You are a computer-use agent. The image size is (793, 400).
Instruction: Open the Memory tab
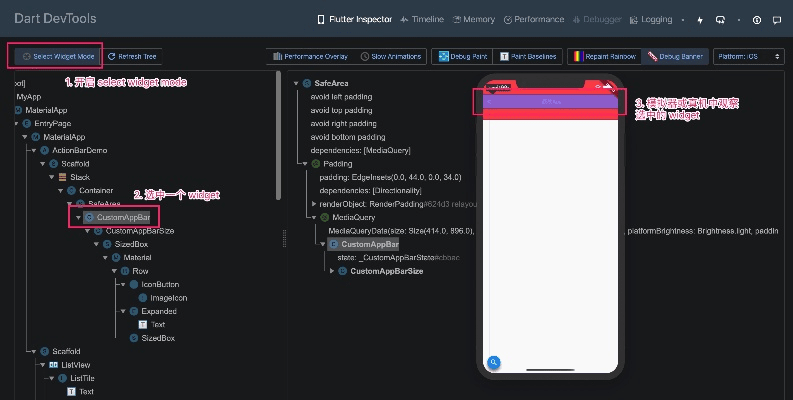[x=473, y=19]
